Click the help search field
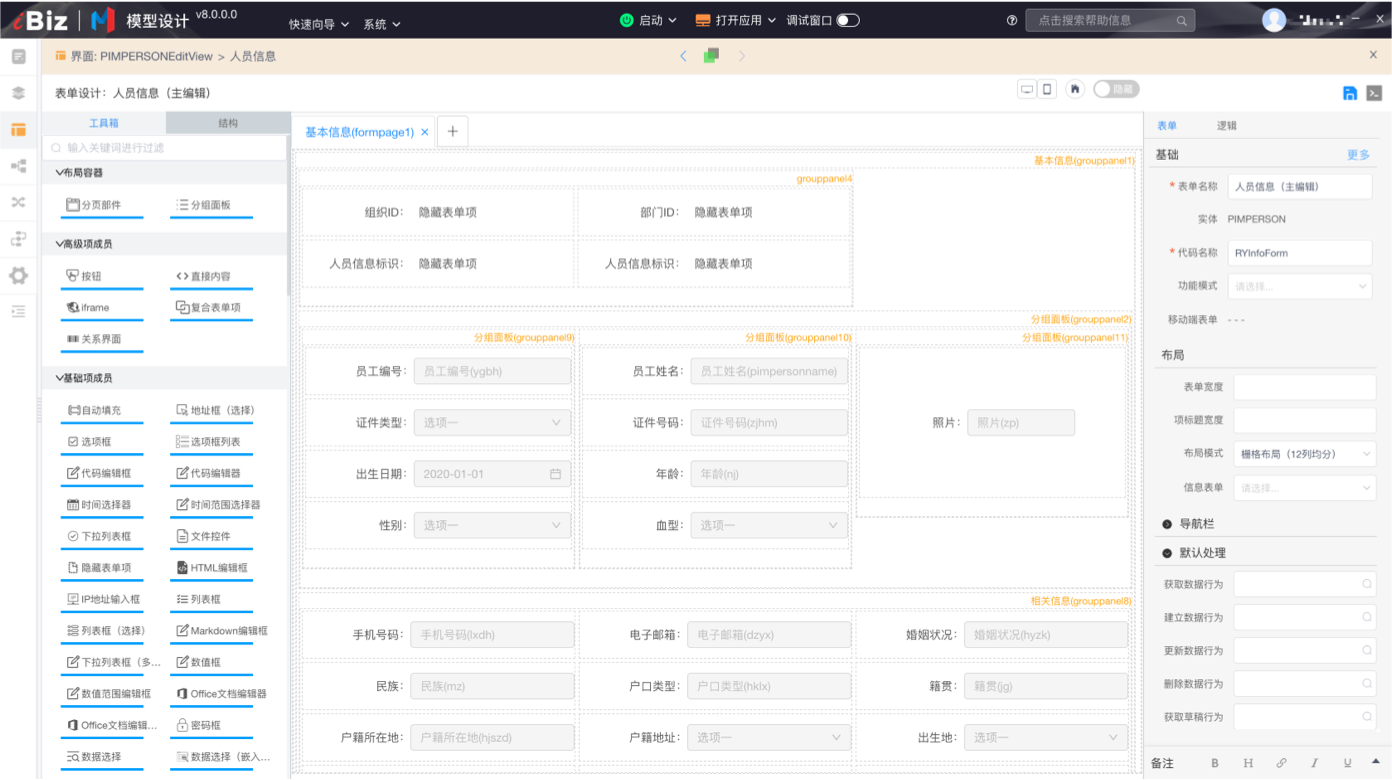 point(1110,20)
